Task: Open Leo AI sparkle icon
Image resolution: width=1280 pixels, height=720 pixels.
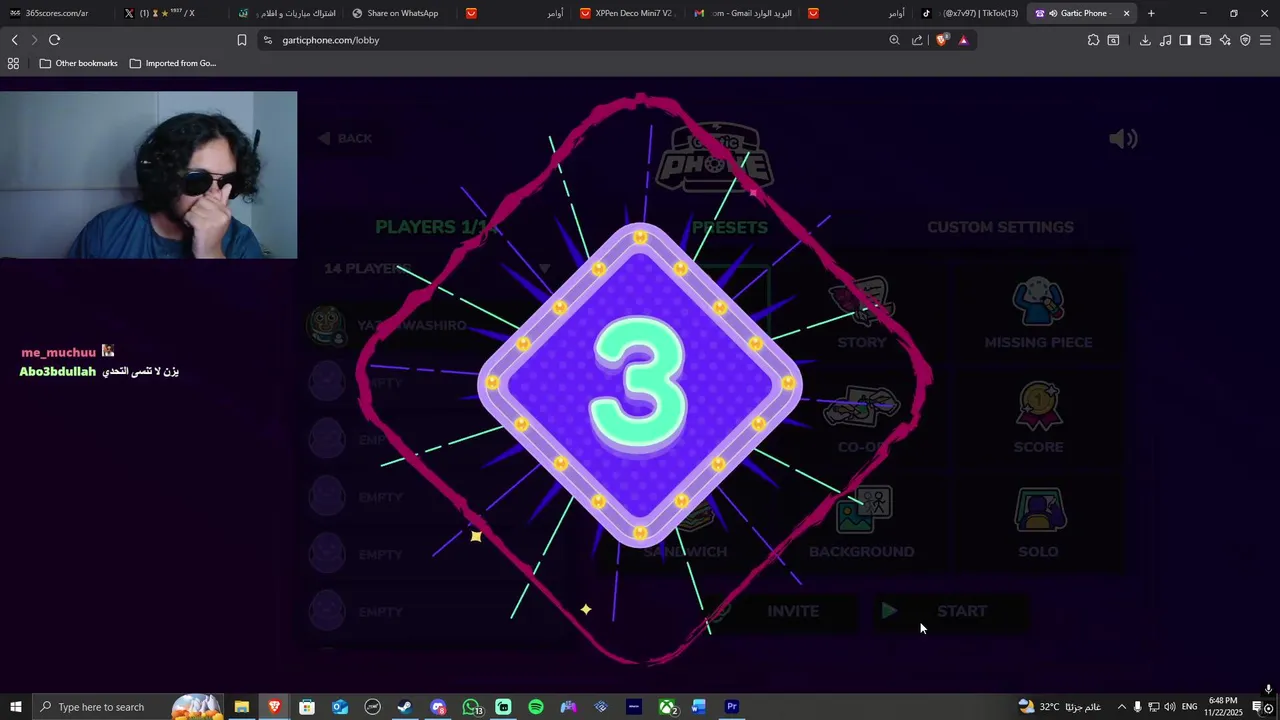Action: click(x=1225, y=40)
